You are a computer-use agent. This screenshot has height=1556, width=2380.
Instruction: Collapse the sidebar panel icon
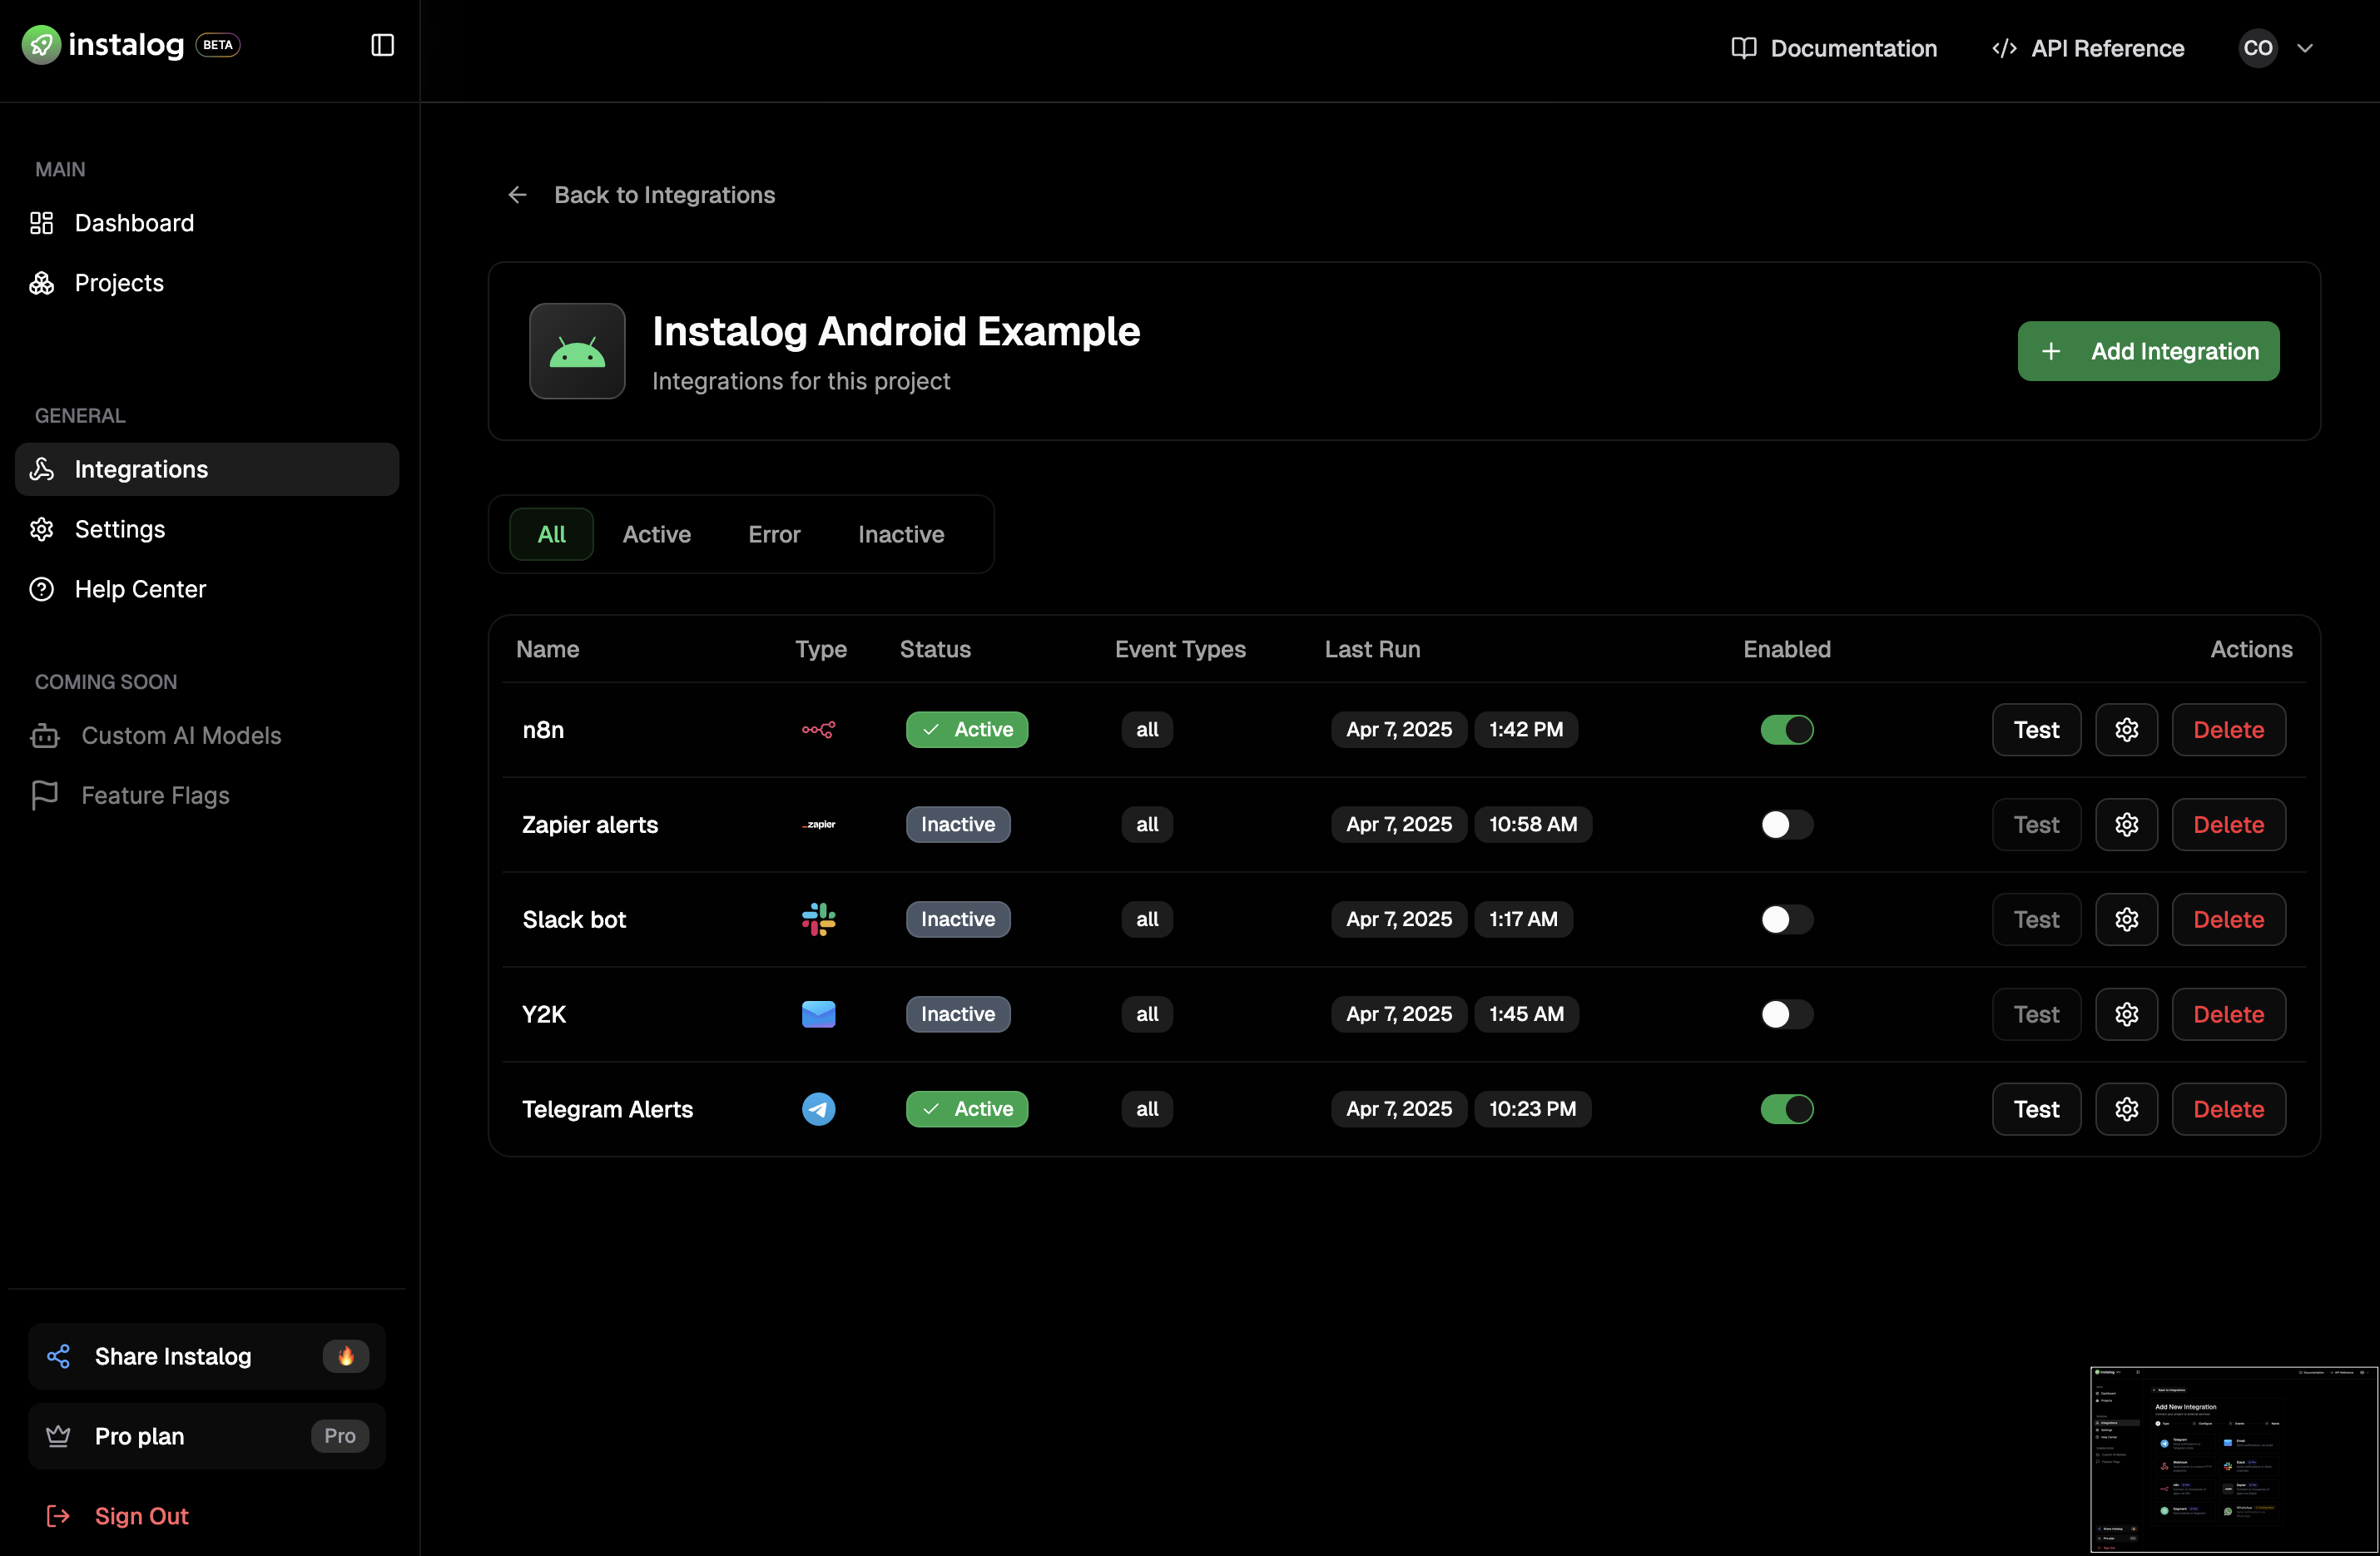pyautogui.click(x=382, y=45)
